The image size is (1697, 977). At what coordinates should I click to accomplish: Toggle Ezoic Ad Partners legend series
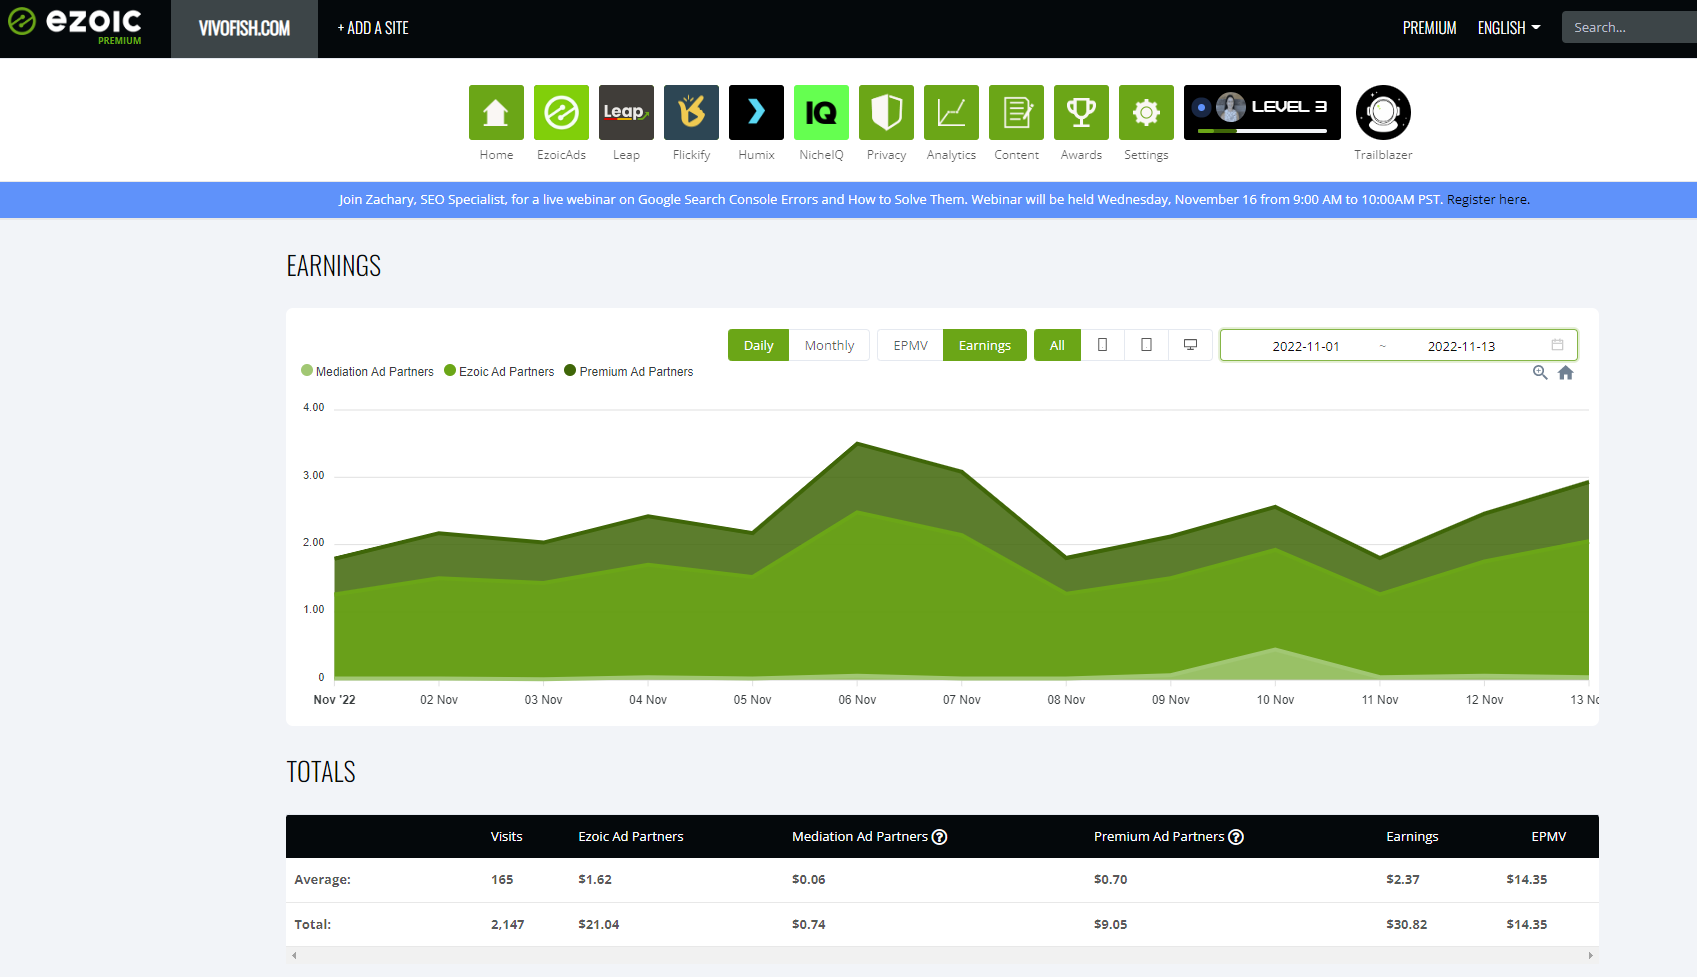[x=499, y=371]
